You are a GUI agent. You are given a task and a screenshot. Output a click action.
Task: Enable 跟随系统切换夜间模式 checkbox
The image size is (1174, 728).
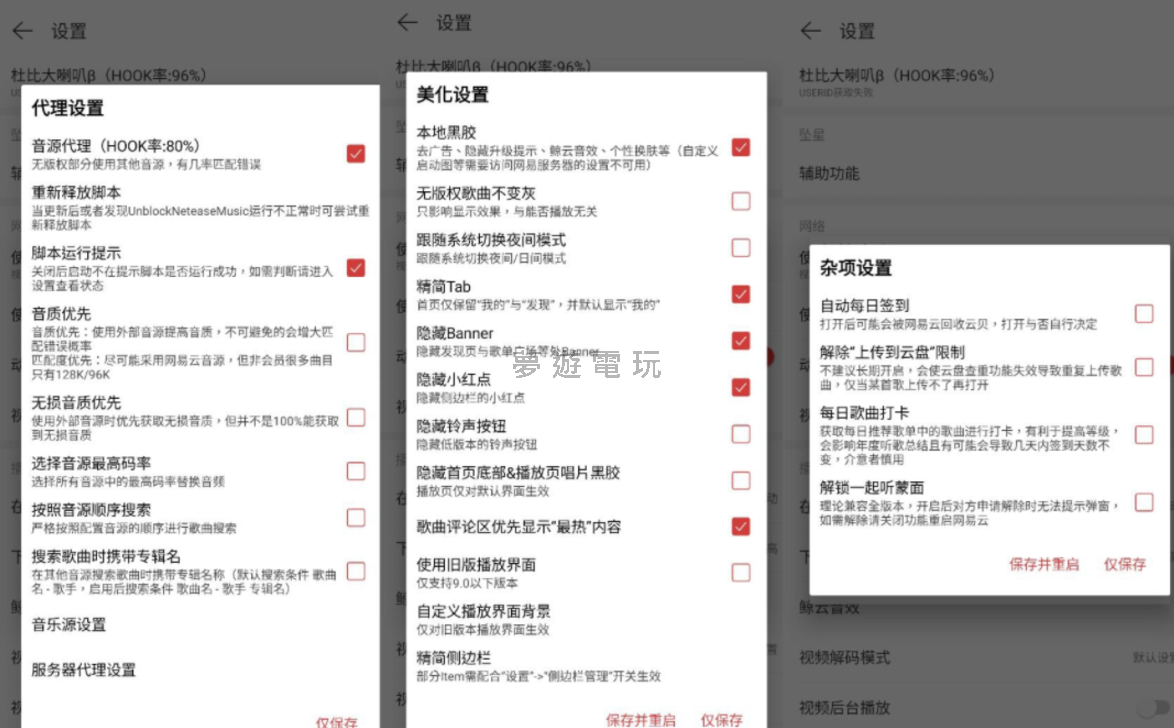point(740,247)
